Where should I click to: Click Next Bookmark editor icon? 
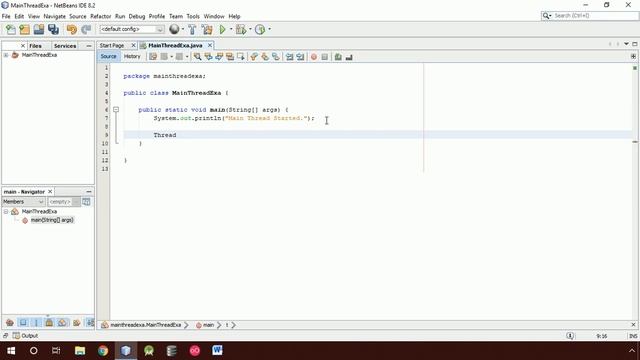point(265,57)
